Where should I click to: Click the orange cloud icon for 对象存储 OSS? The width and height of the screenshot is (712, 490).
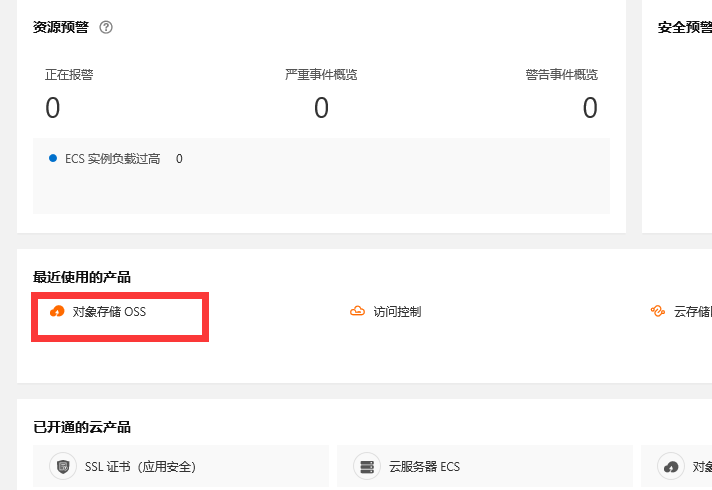coord(57,312)
